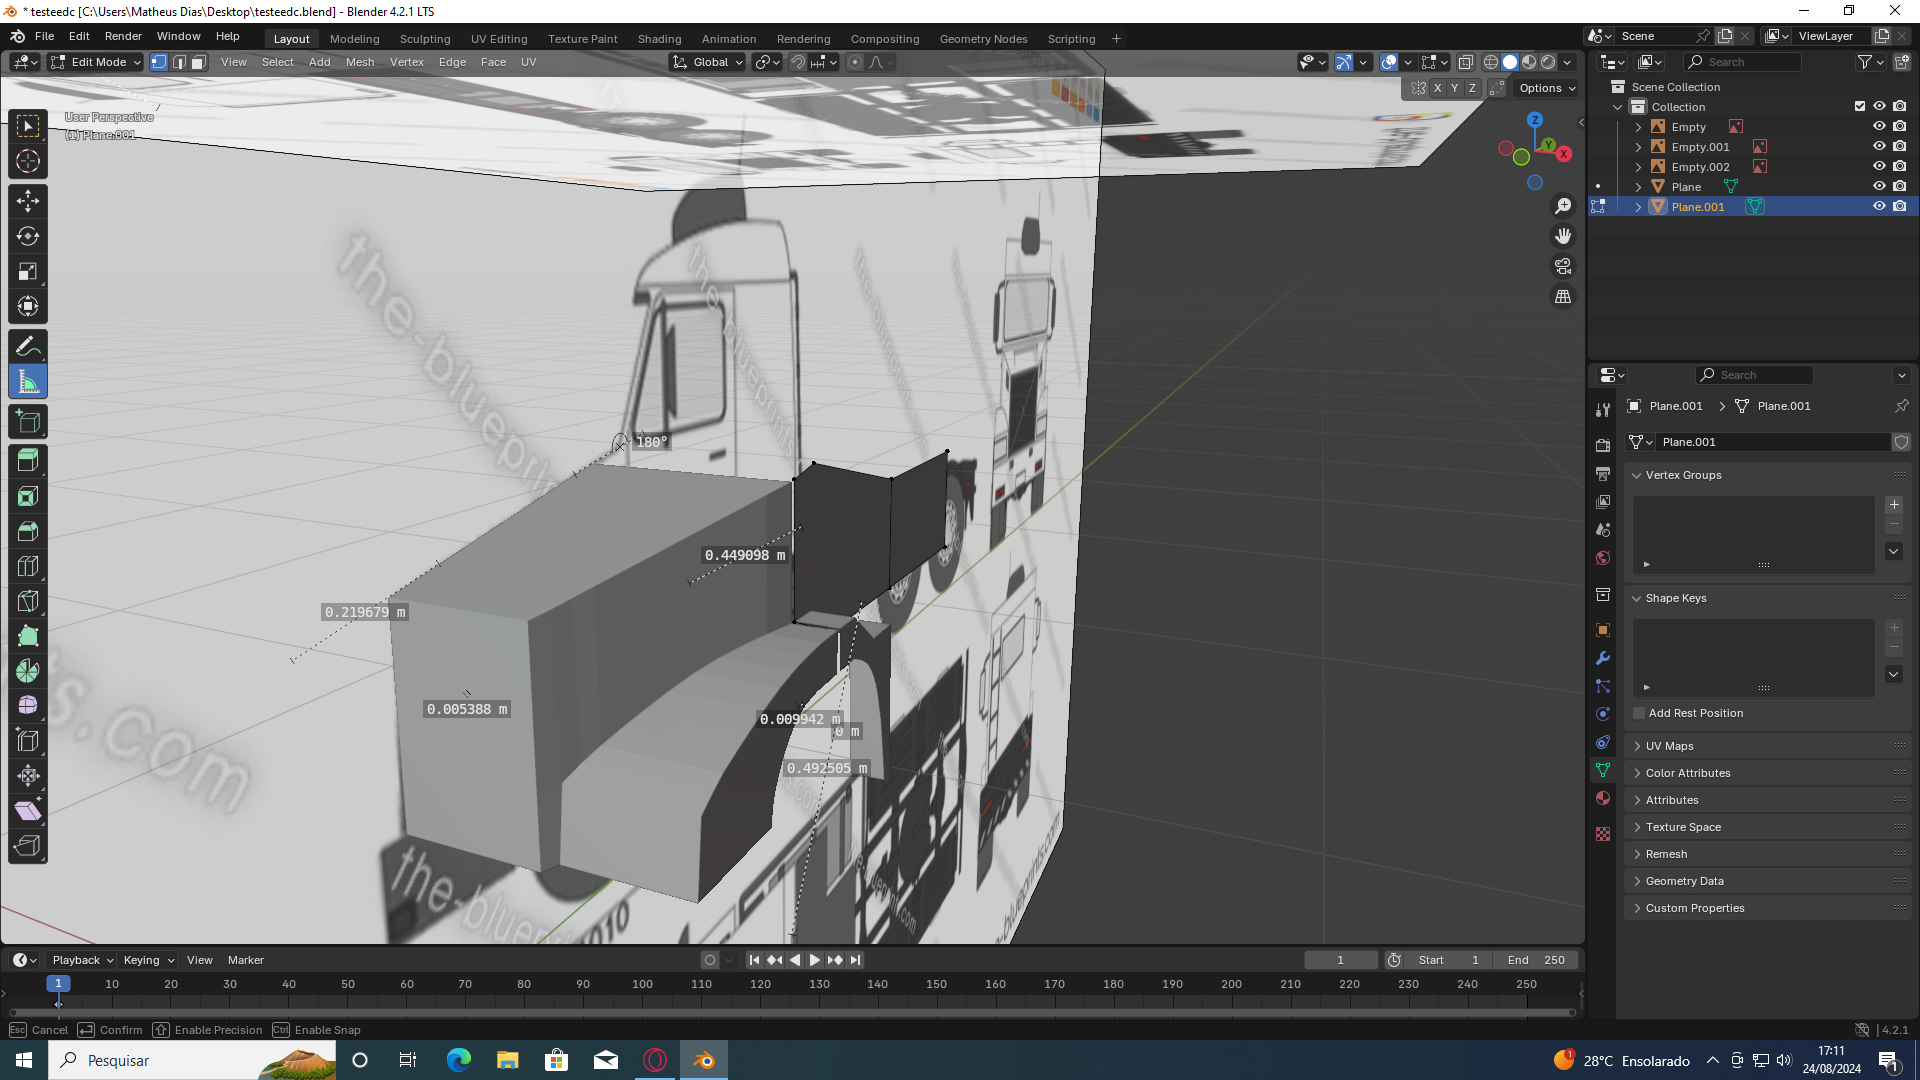Image resolution: width=1920 pixels, height=1080 pixels.
Task: Open the Global orientation dropdown
Action: [708, 62]
